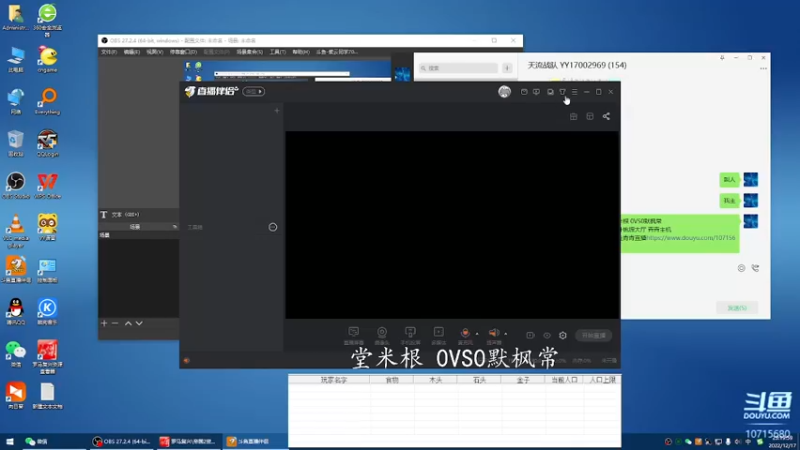Click the record video icon beside the eye
This screenshot has width=800, height=450.
(x=531, y=335)
